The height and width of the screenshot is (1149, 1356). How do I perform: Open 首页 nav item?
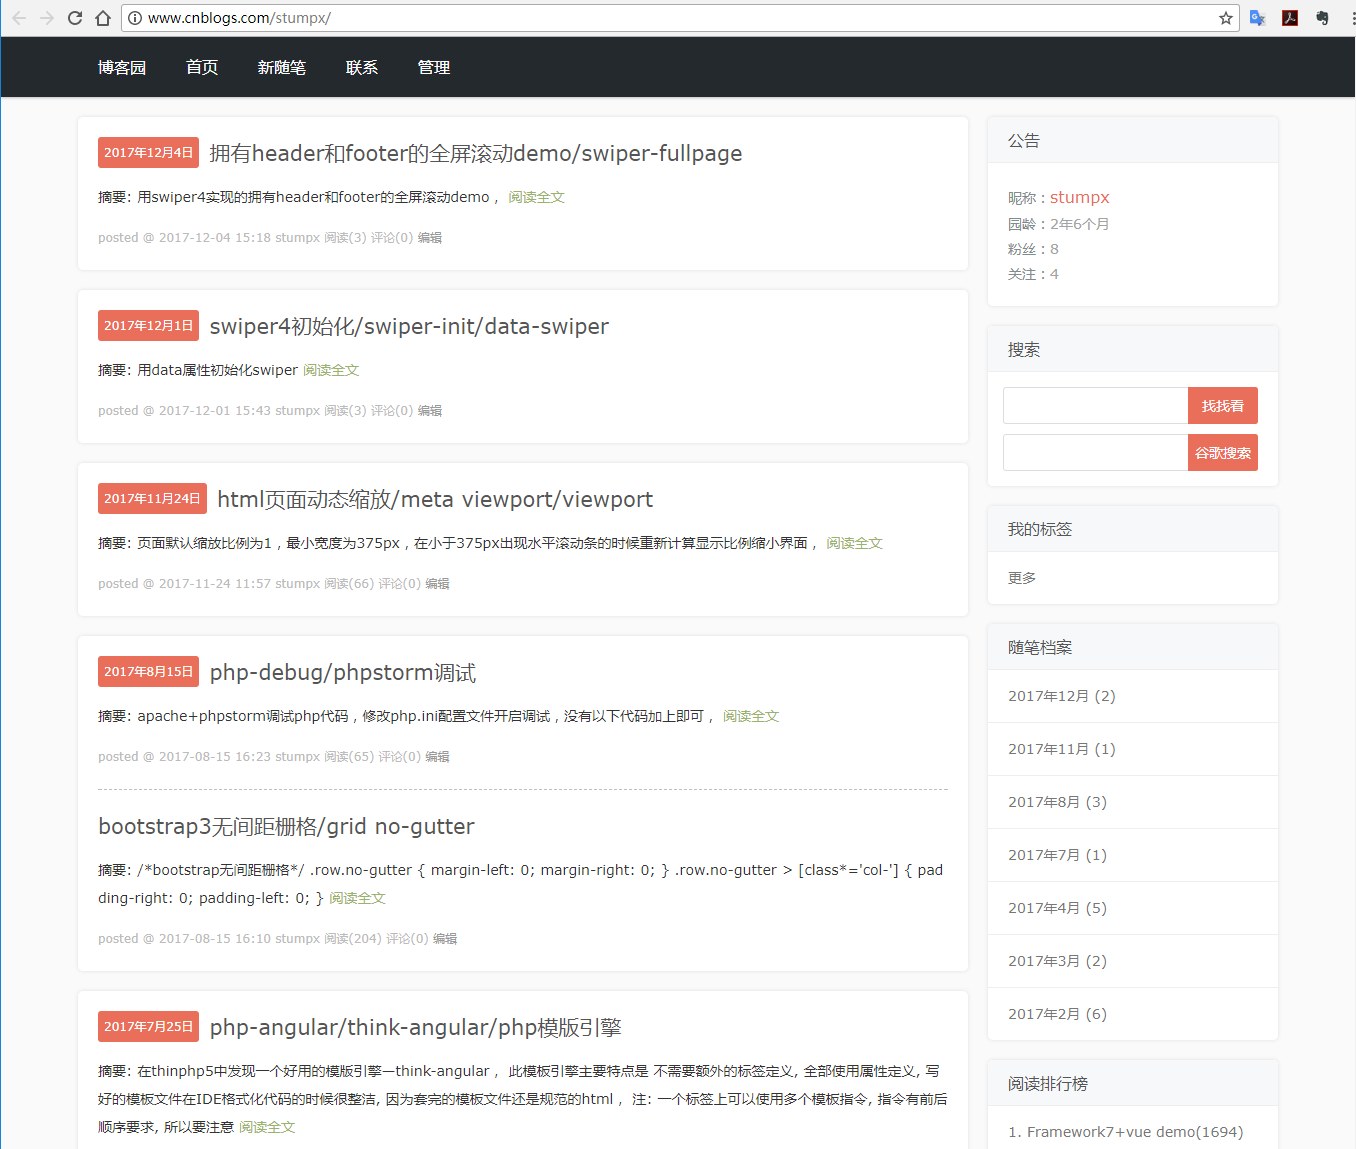point(202,67)
